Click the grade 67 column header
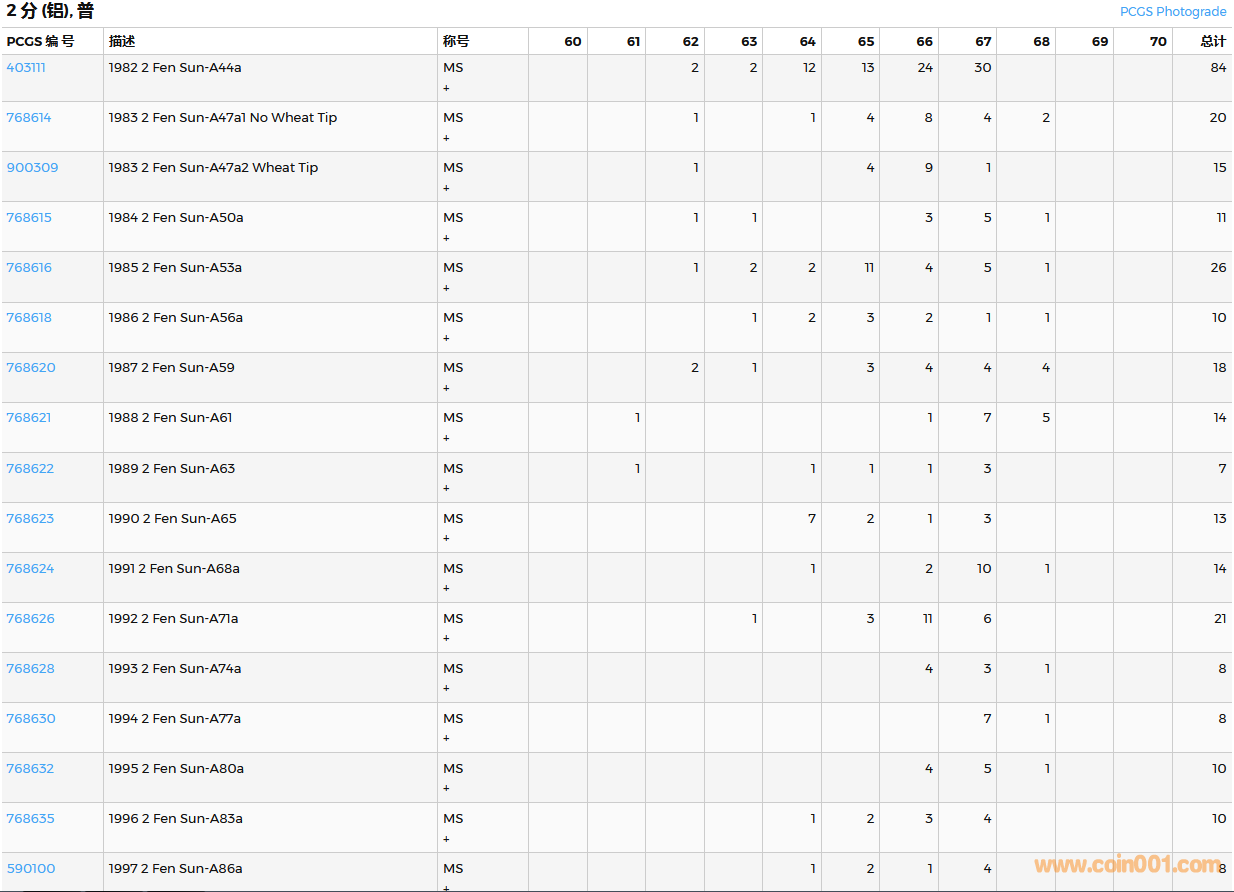Image resolution: width=1234 pixels, height=892 pixels. (983, 42)
